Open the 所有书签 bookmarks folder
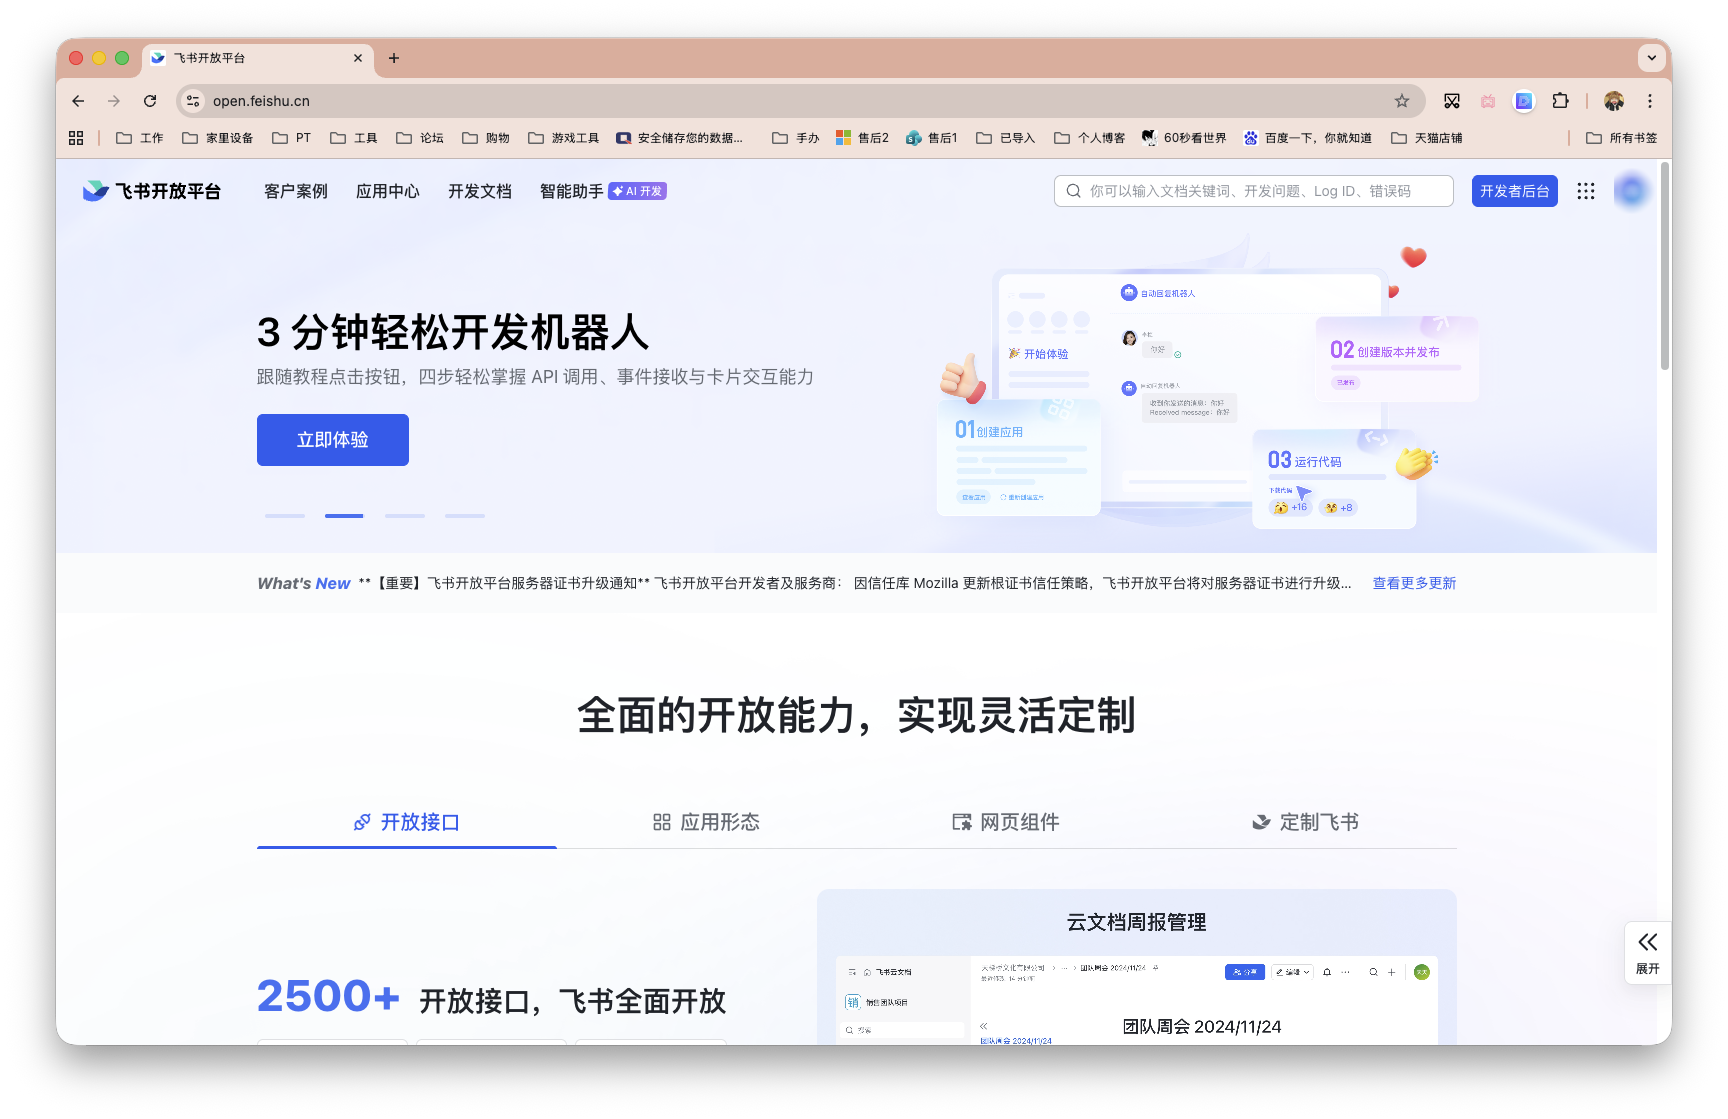 (x=1620, y=137)
